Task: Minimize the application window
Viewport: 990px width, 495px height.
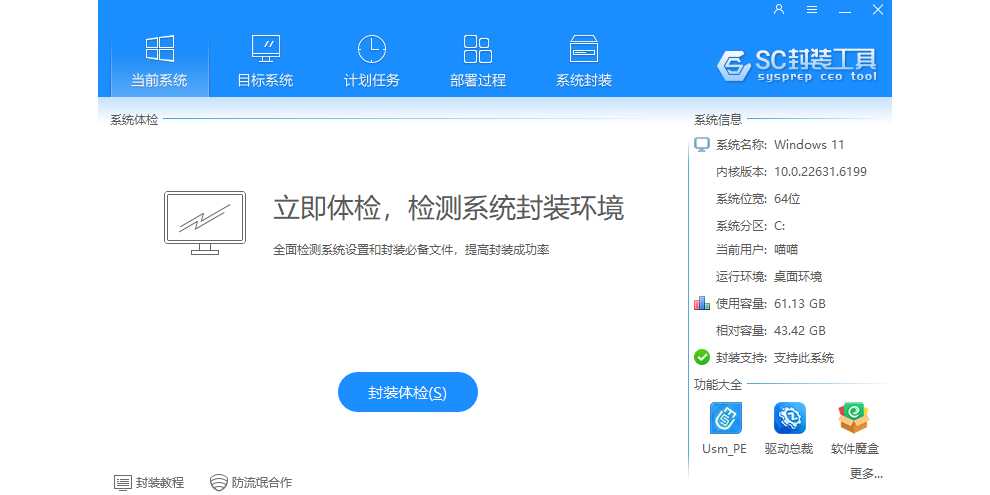Action: (845, 10)
